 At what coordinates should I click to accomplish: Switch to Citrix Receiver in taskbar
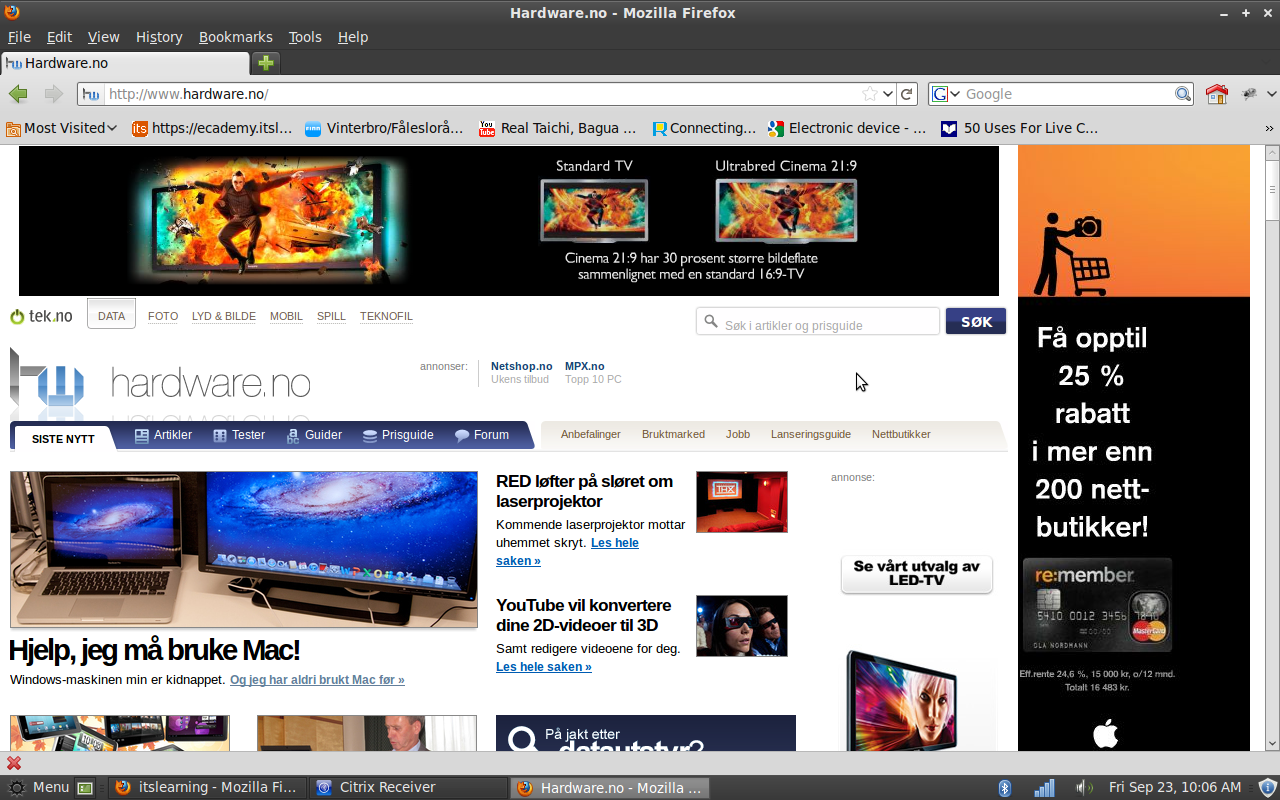[408, 788]
